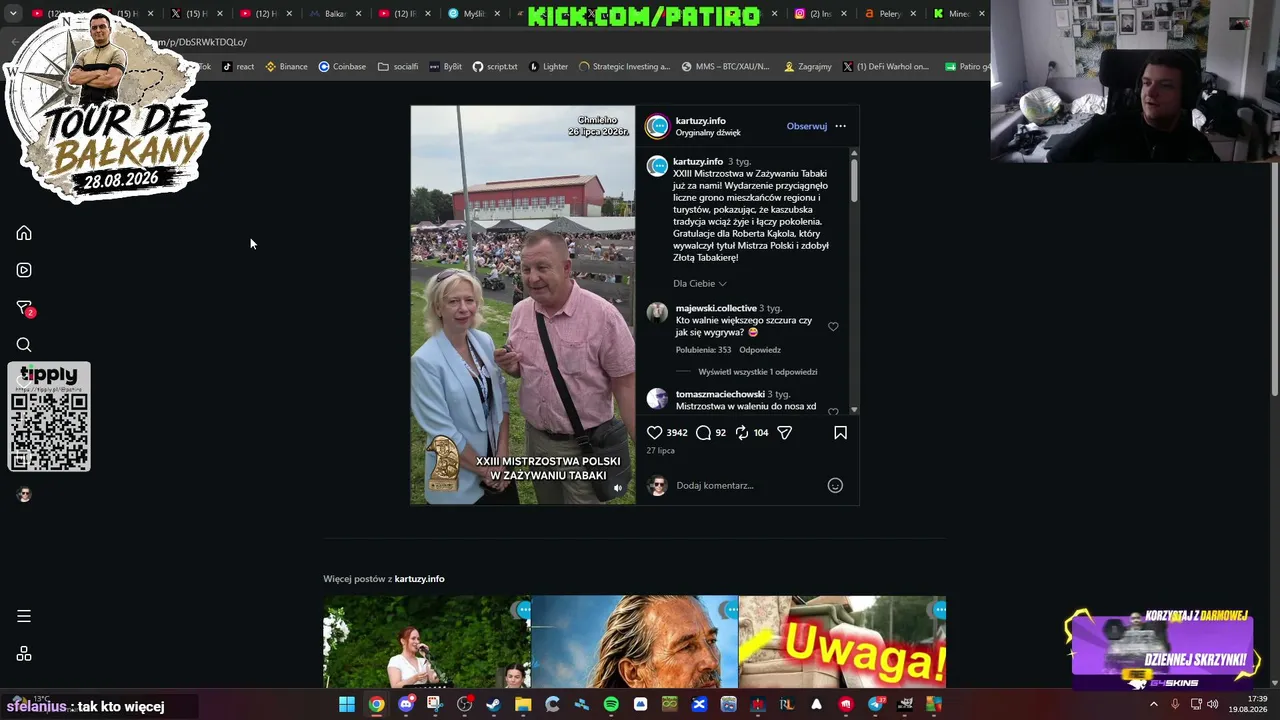Switch to the Instagram (2) Ins tab
Image resolution: width=1280 pixels, height=720 pixels.
click(820, 14)
